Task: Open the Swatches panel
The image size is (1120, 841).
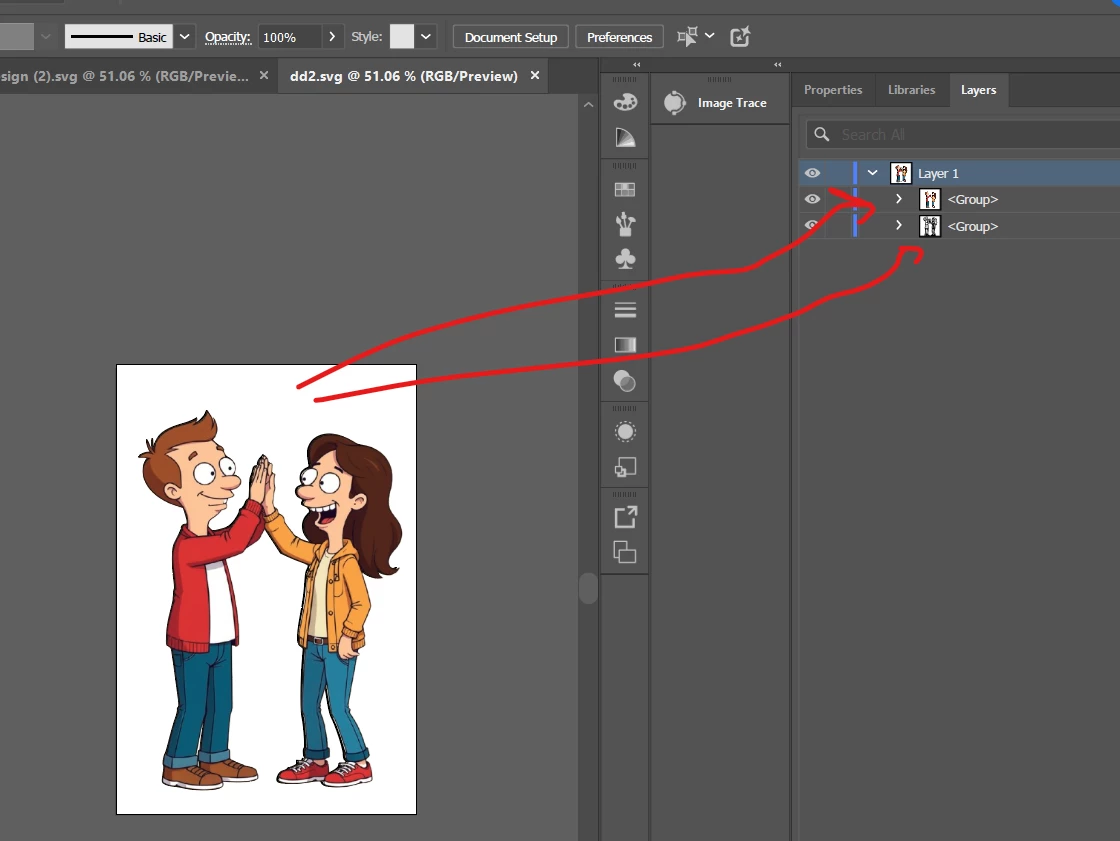Action: [x=625, y=190]
